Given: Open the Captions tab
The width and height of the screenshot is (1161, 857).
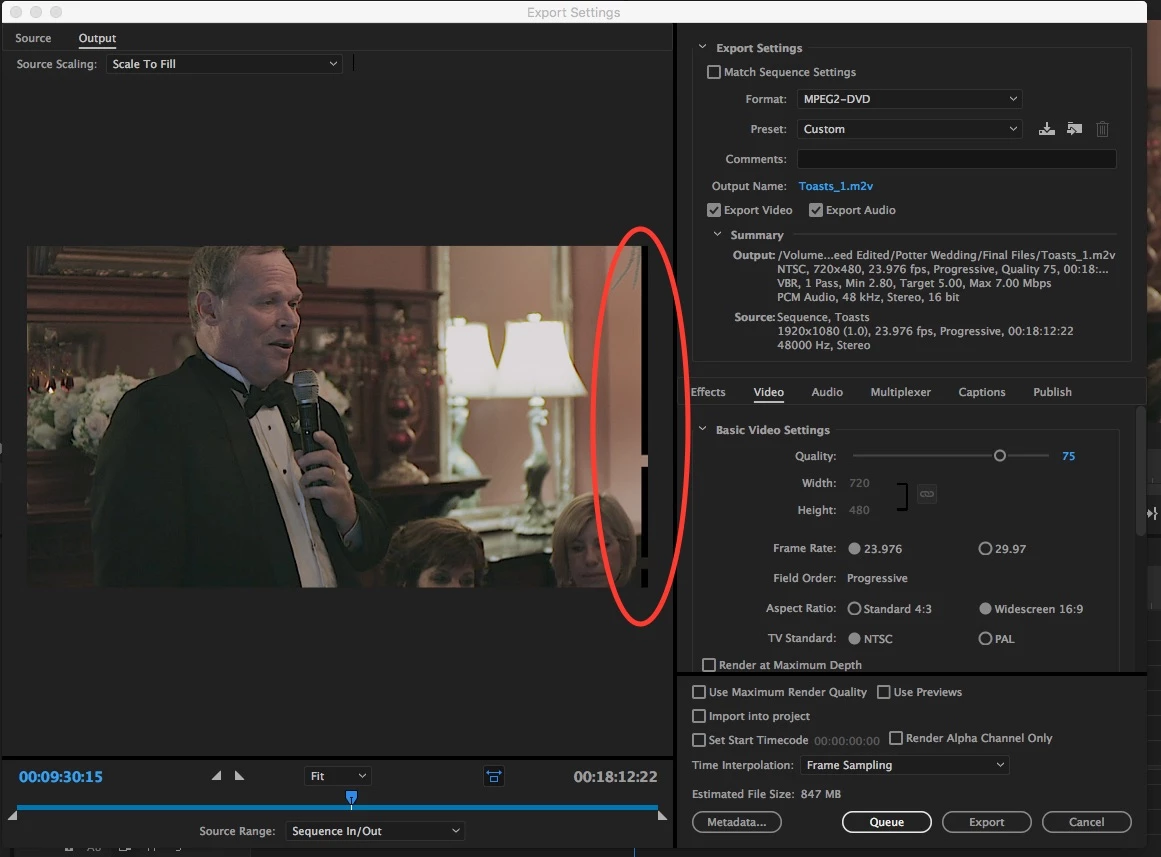Looking at the screenshot, I should (x=982, y=392).
